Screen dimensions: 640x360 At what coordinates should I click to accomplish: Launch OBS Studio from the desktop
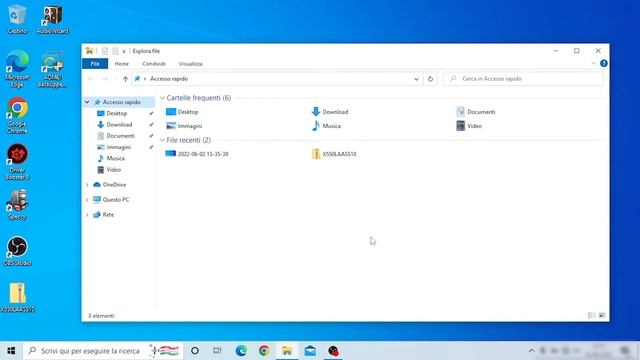click(17, 251)
